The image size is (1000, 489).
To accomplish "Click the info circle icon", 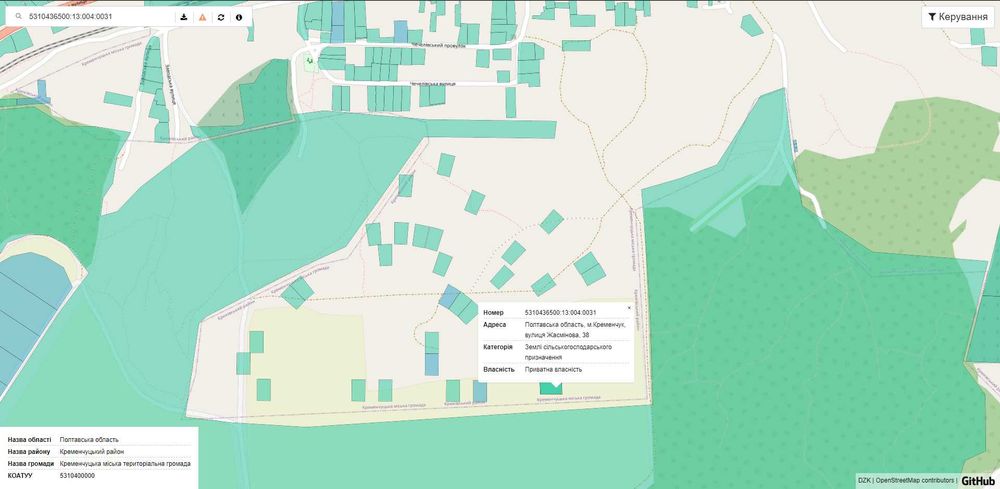I will coord(239,17).
